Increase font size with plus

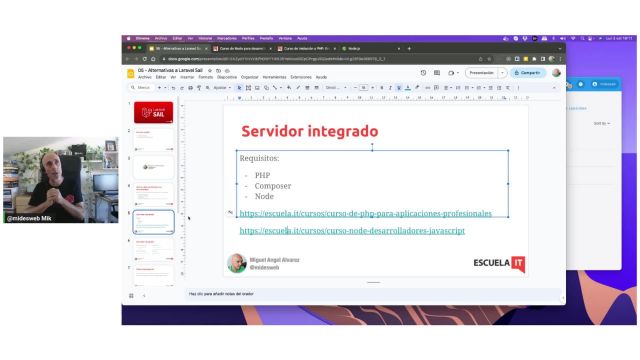tap(373, 88)
